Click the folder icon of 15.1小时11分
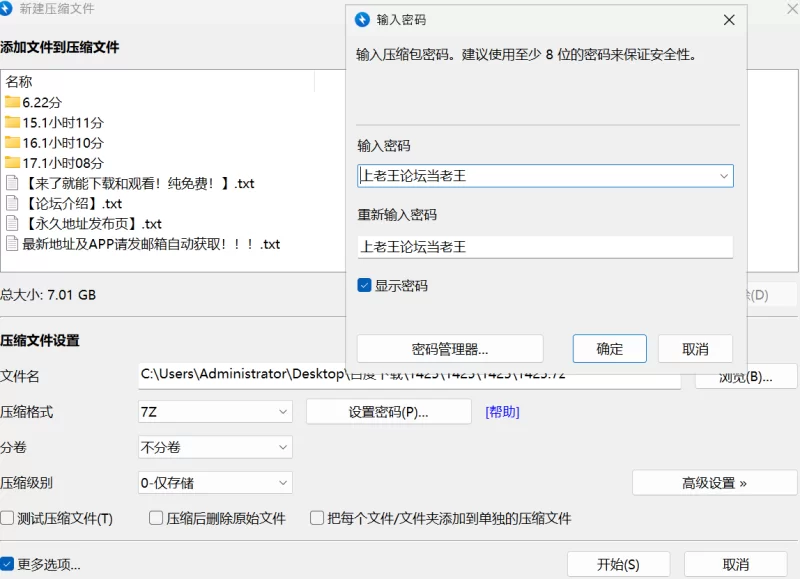The width and height of the screenshot is (800, 579). point(12,122)
